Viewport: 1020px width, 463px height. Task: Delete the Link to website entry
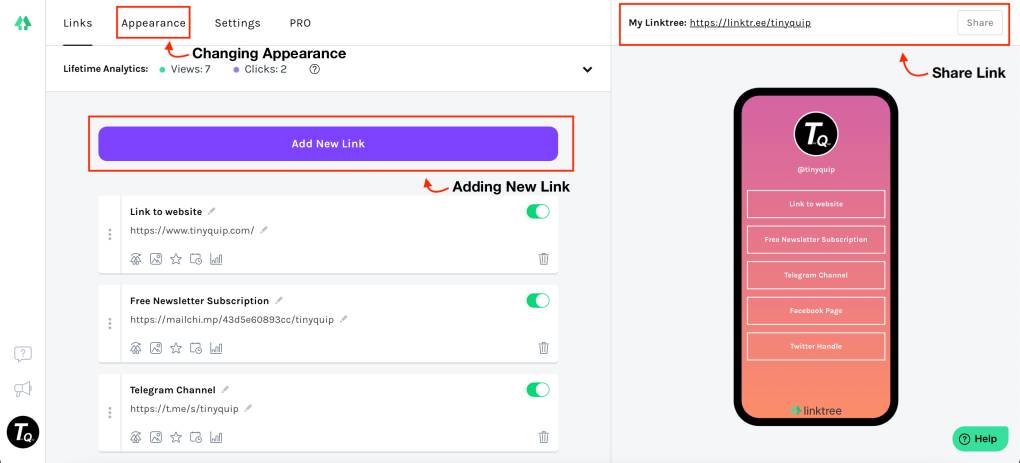543,259
